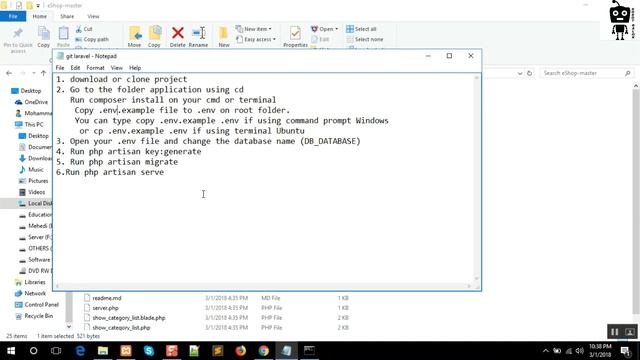Click Cut in the Explorer ribbon
This screenshot has height=360, width=640.
(84, 29)
